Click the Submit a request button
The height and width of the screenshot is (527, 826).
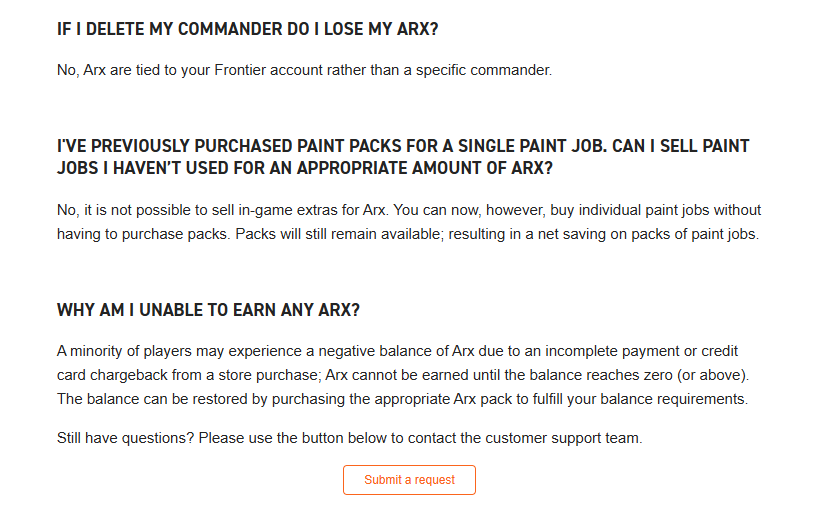pos(409,480)
